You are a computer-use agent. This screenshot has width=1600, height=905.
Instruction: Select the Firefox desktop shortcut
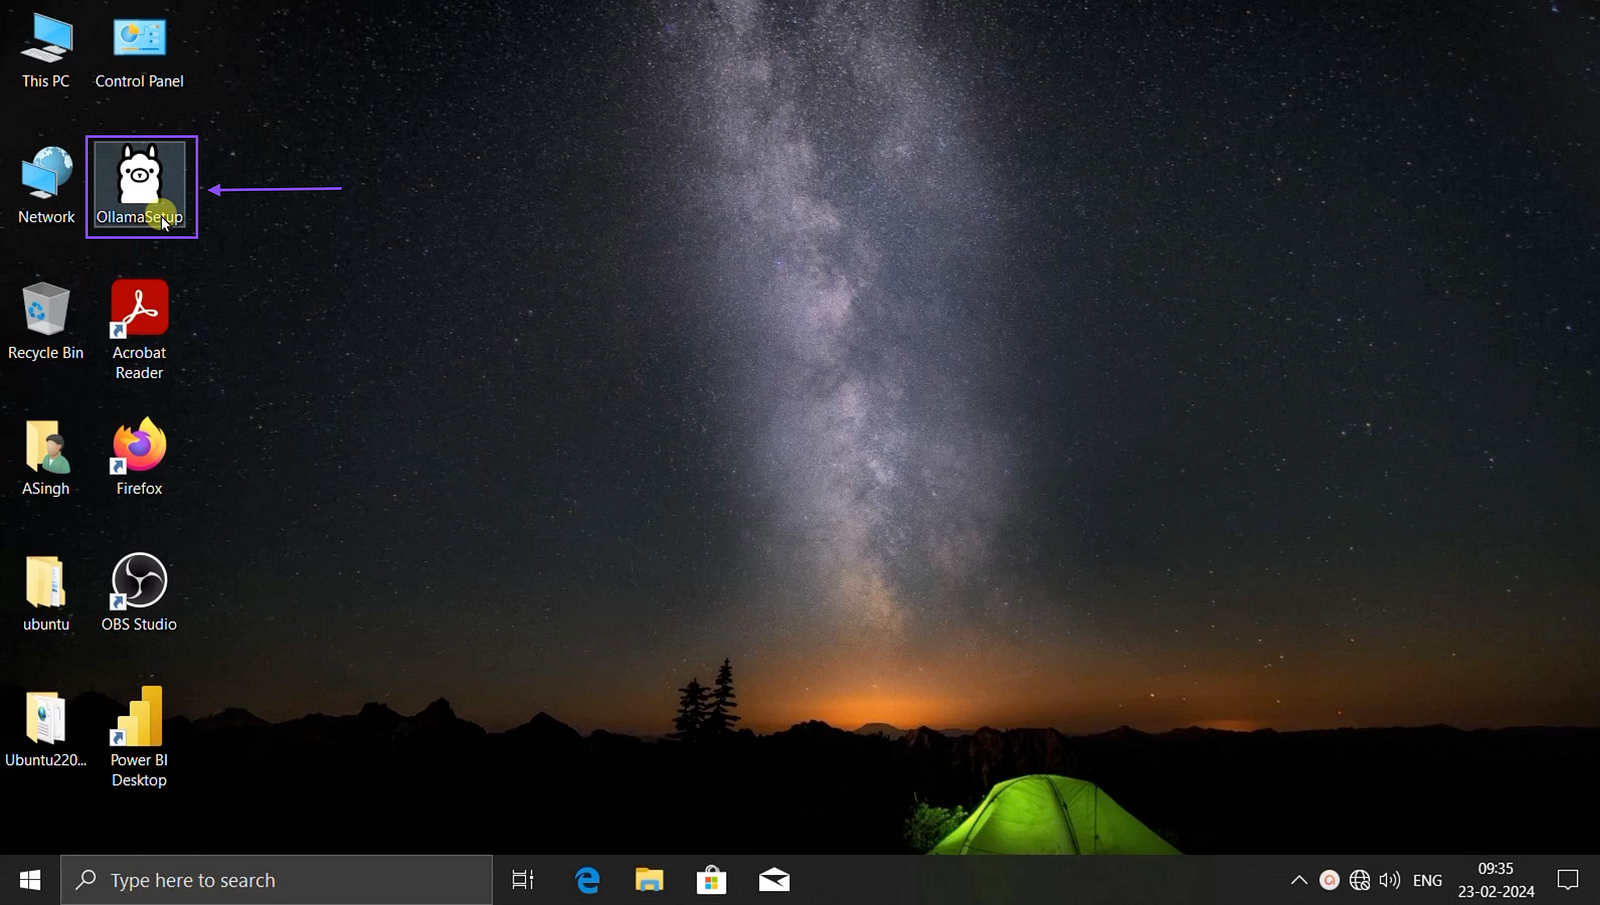pos(139,448)
